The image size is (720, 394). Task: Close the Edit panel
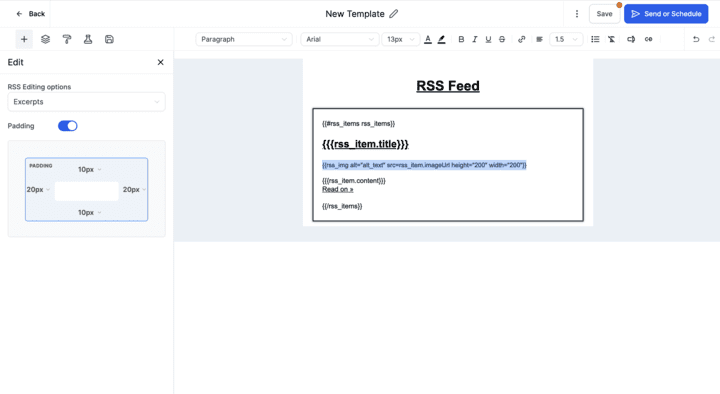tap(160, 62)
